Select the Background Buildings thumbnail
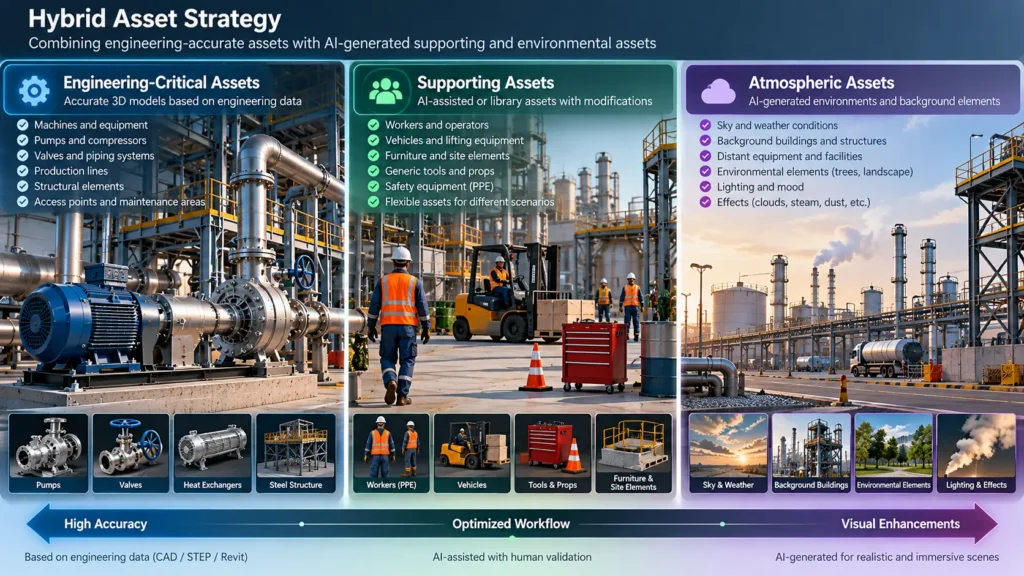Viewport: 1024px width, 576px height. pyautogui.click(x=811, y=453)
